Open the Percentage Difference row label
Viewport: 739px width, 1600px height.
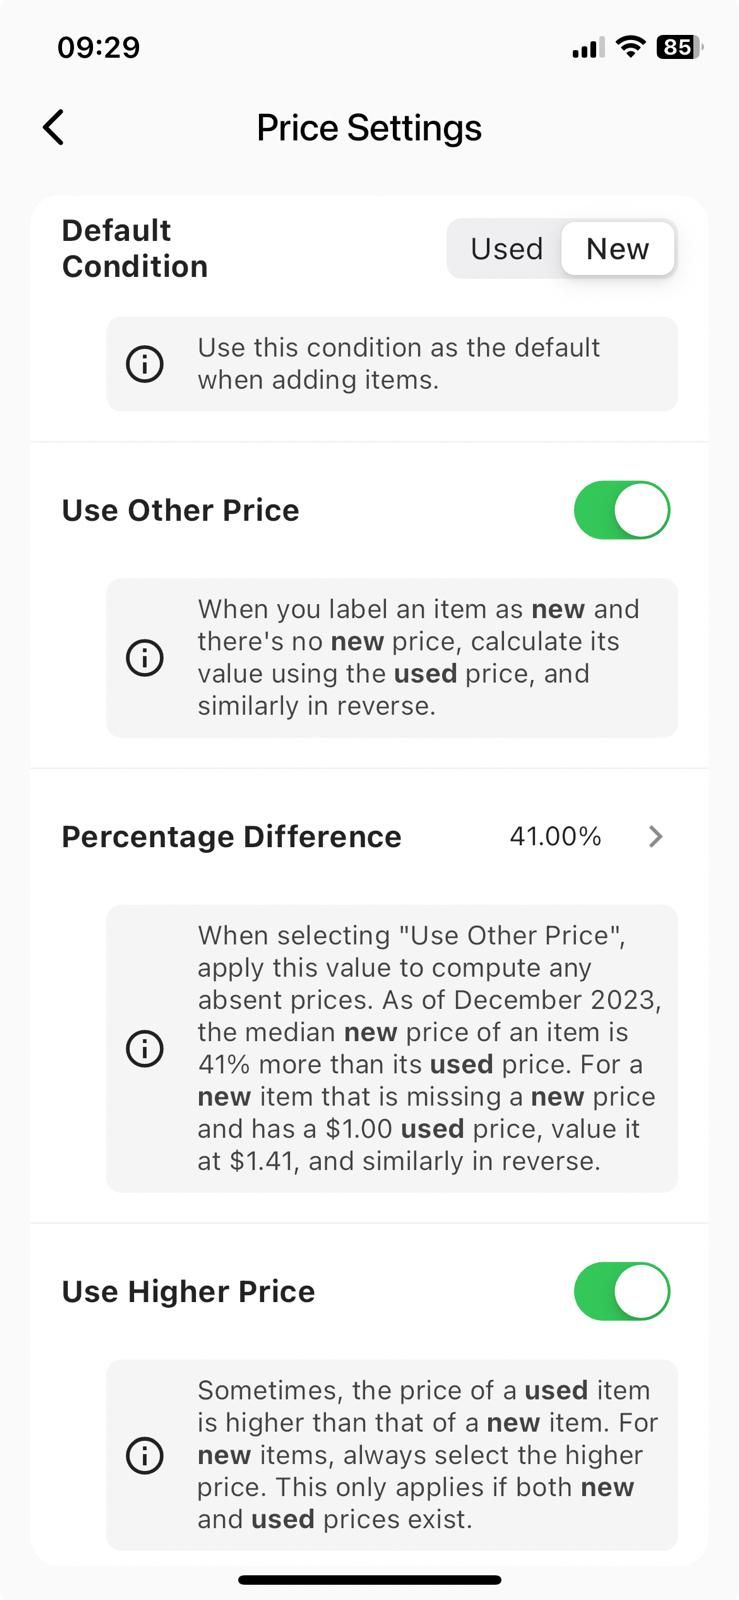click(x=231, y=837)
